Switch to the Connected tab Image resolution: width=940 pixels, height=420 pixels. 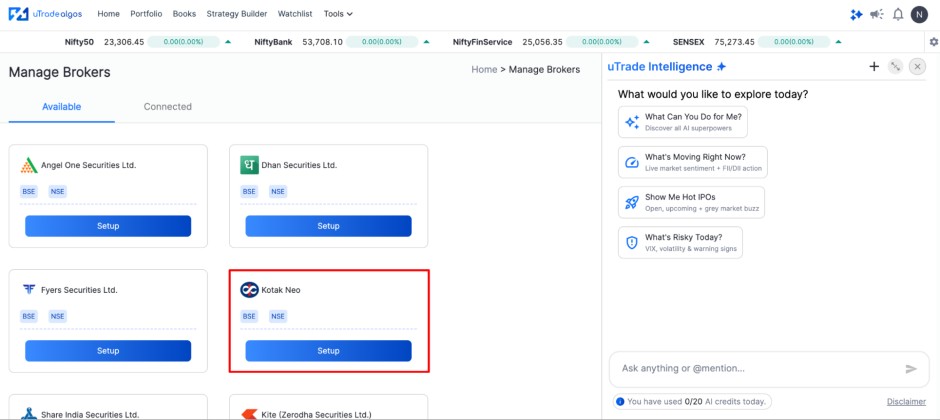pyautogui.click(x=168, y=107)
